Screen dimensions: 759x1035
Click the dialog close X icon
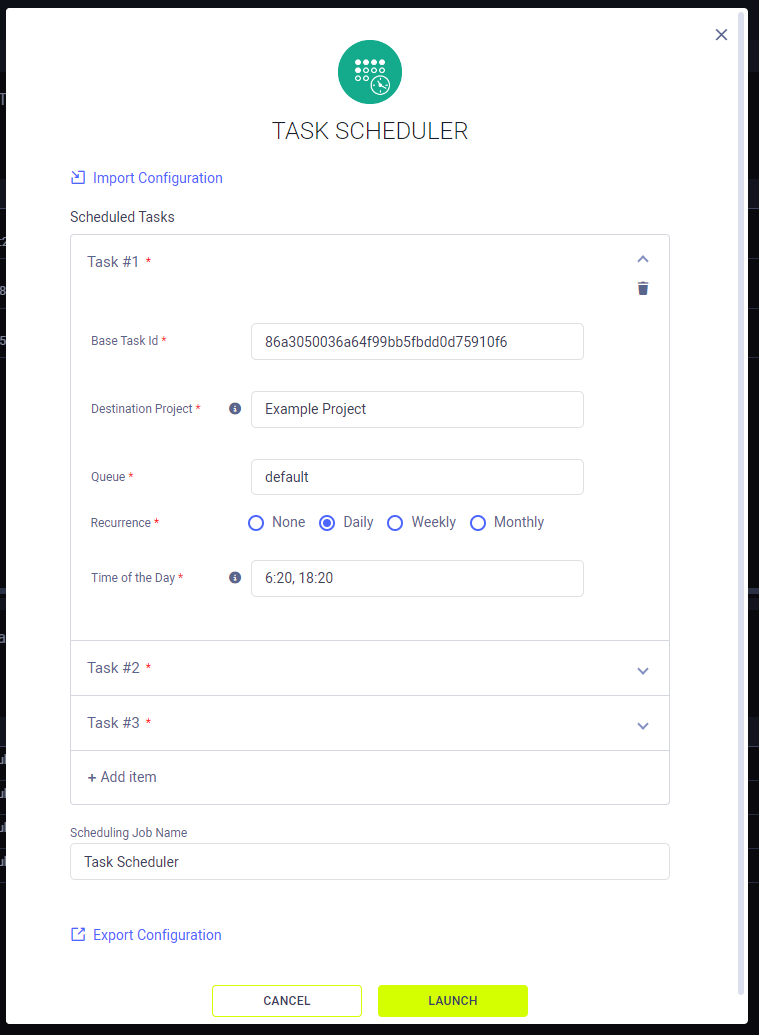[721, 34]
